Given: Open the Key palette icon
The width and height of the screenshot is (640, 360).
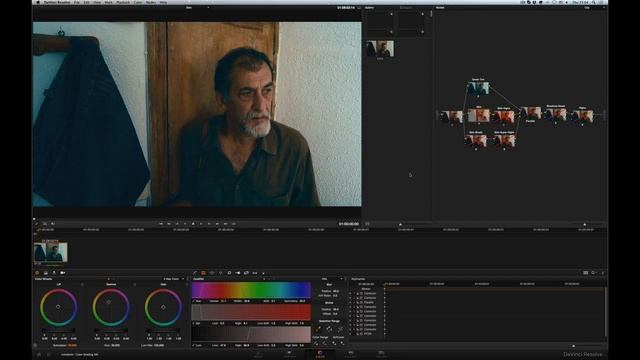Looking at the screenshot, I should [238, 273].
